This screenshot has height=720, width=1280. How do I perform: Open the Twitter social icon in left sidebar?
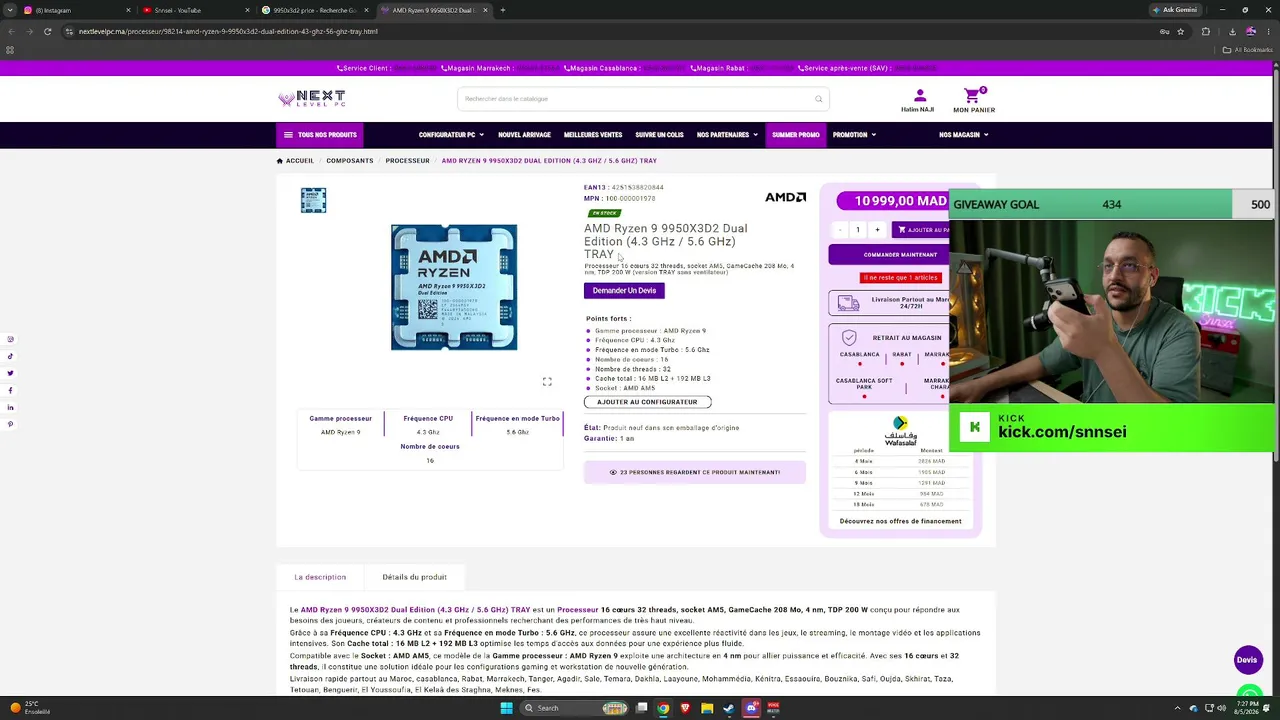tap(10, 373)
